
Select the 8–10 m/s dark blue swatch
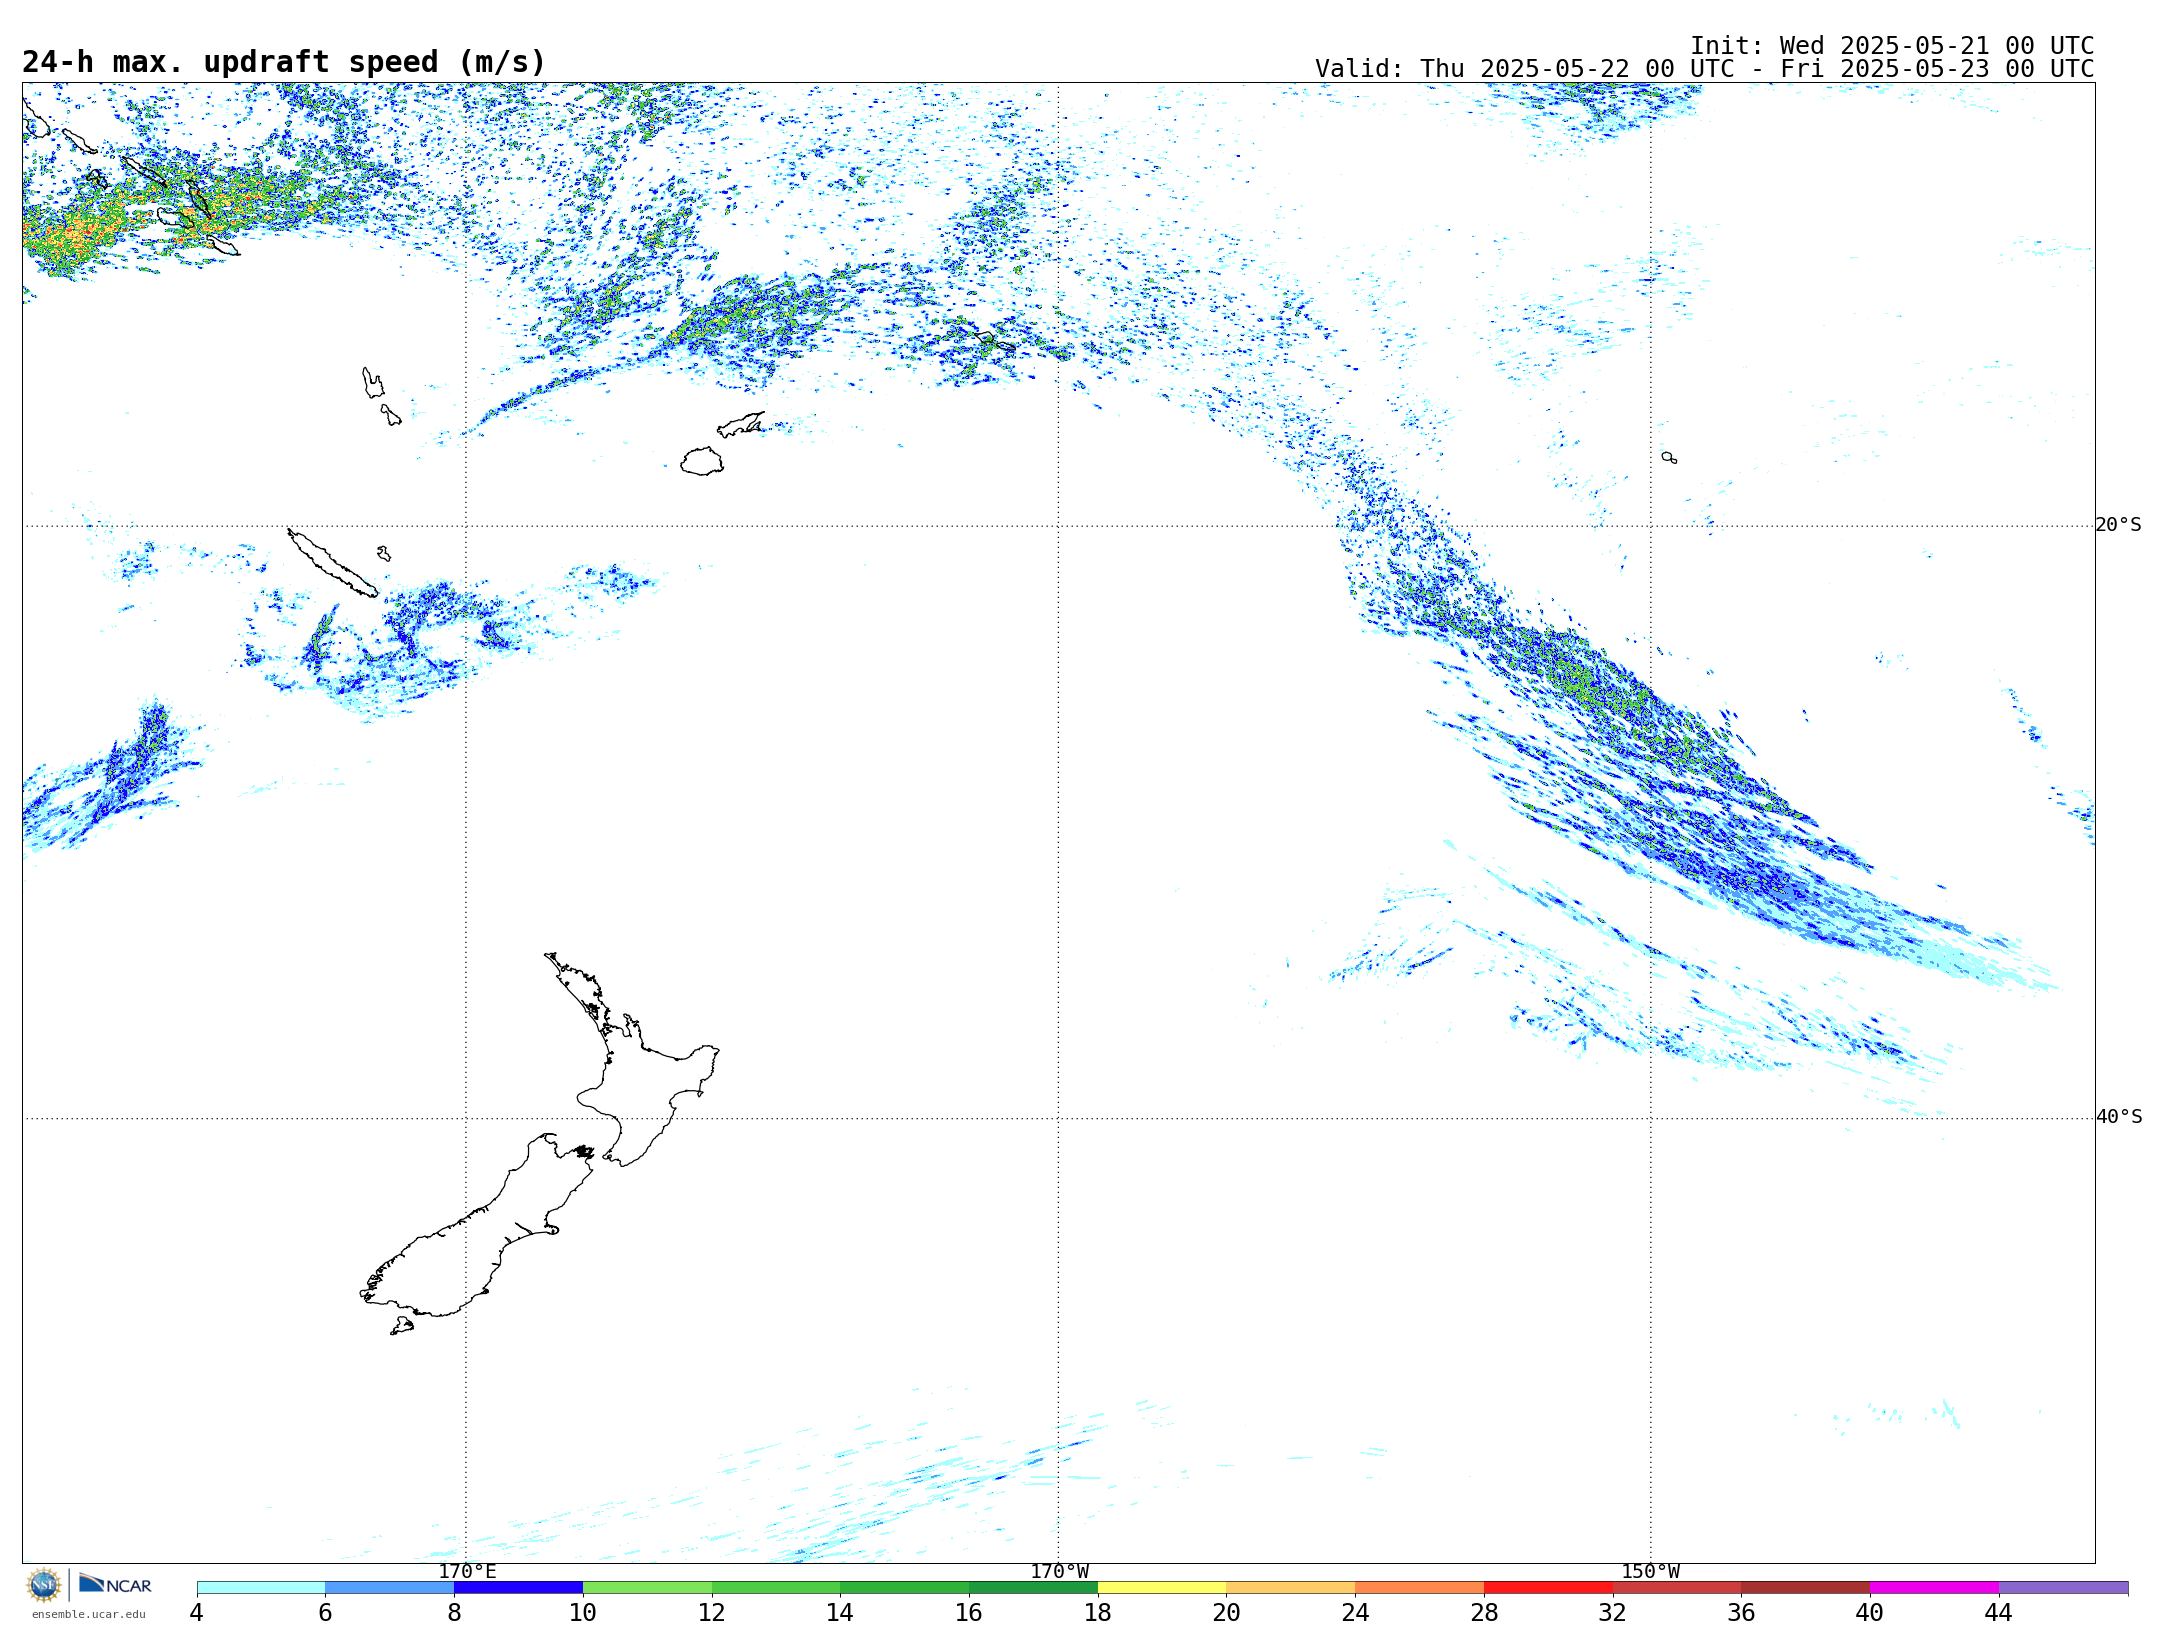[518, 1587]
